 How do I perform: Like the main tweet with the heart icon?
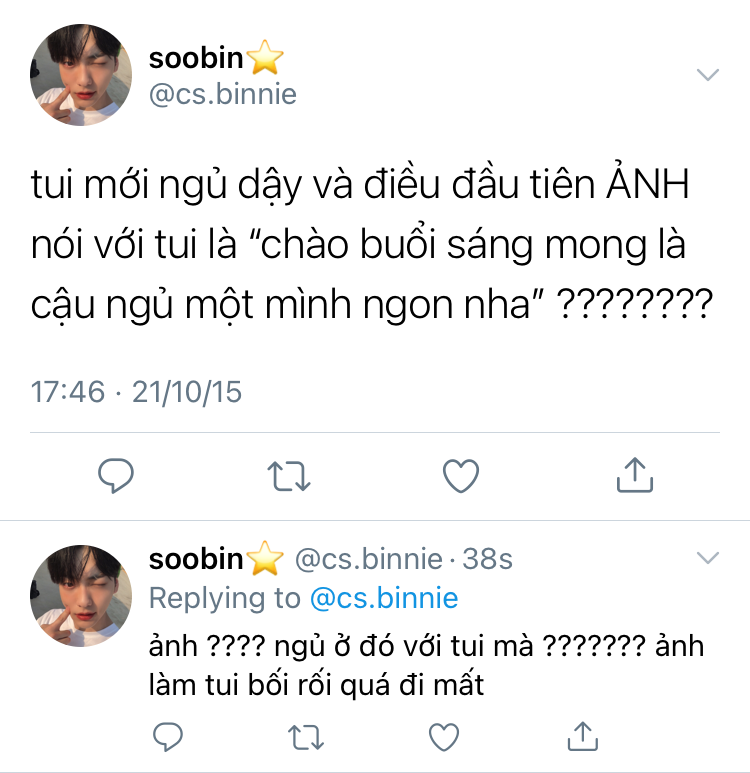coord(461,476)
